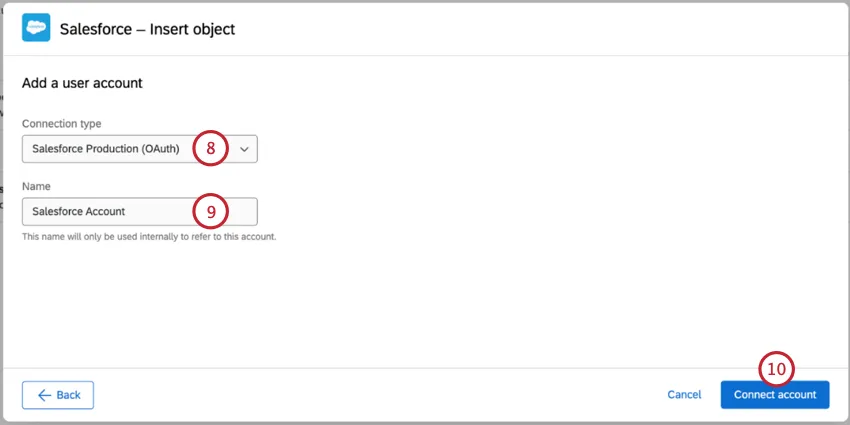Screen dimensions: 850x425
Task: Expand the Connection type chevron arrow
Action: [244, 149]
